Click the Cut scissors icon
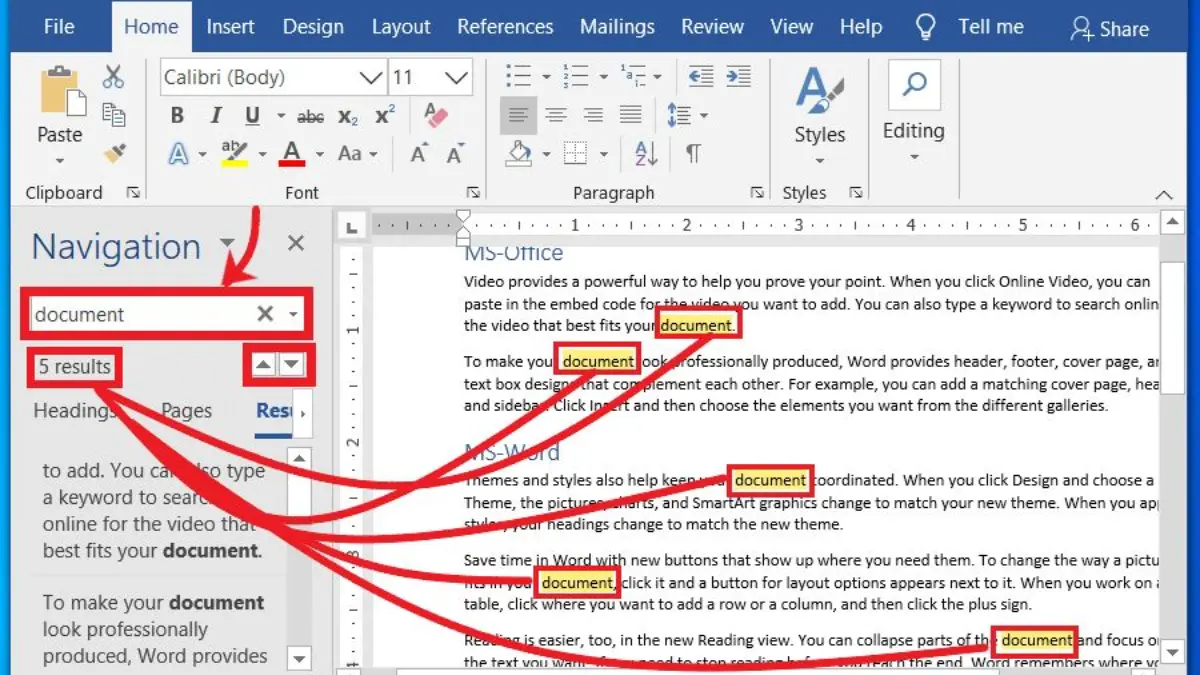1200x675 pixels. (113, 77)
